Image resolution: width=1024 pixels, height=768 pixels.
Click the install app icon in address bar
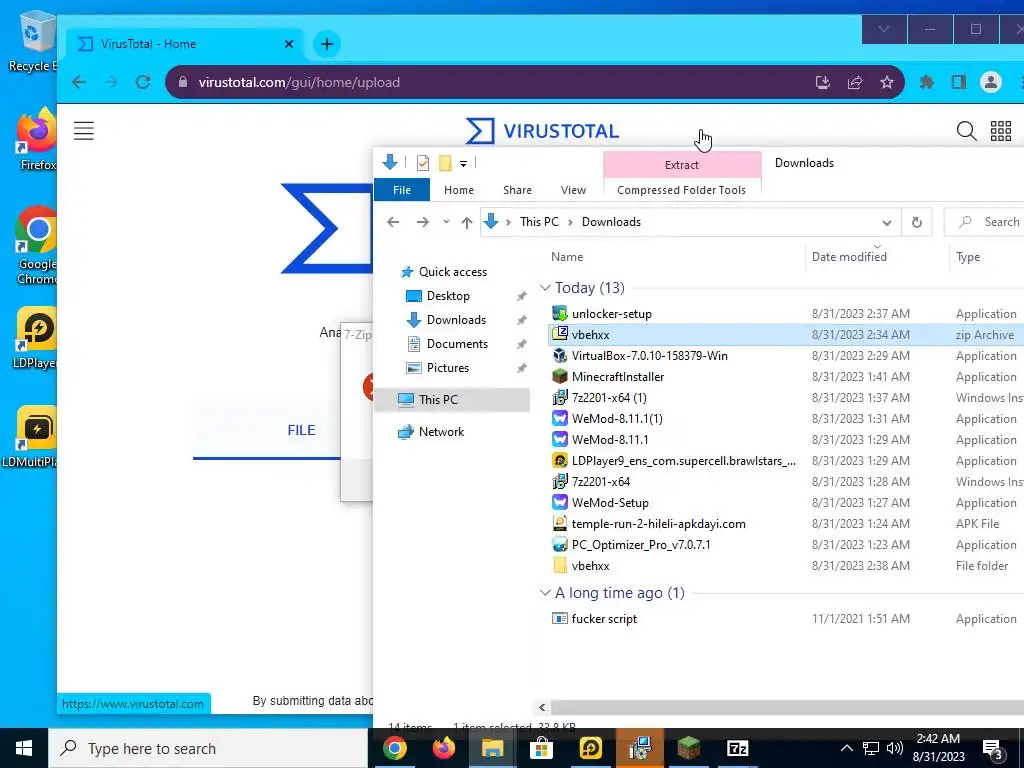coord(823,82)
